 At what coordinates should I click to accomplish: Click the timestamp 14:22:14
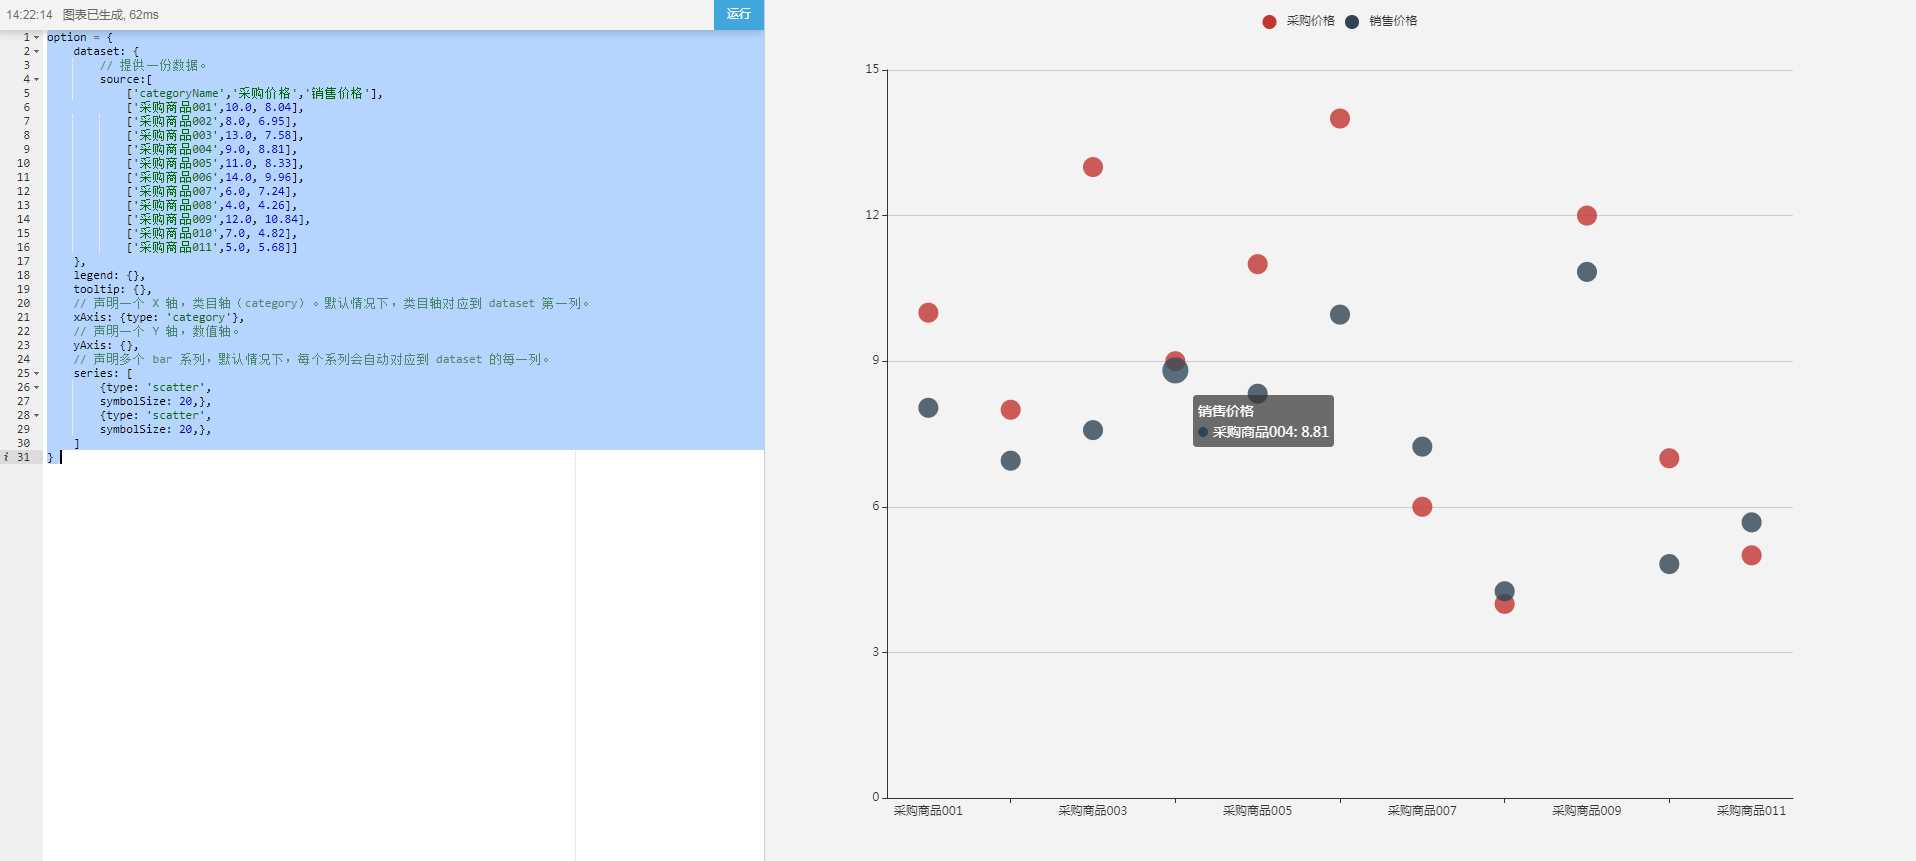(29, 15)
